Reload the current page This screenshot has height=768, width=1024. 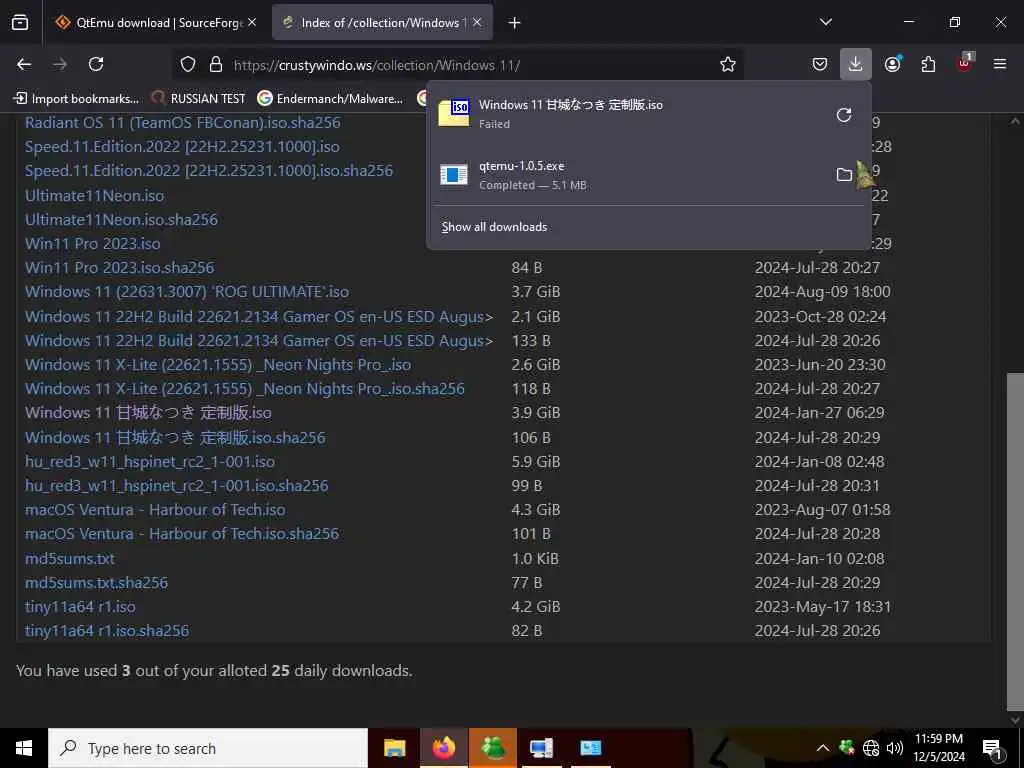tap(96, 64)
